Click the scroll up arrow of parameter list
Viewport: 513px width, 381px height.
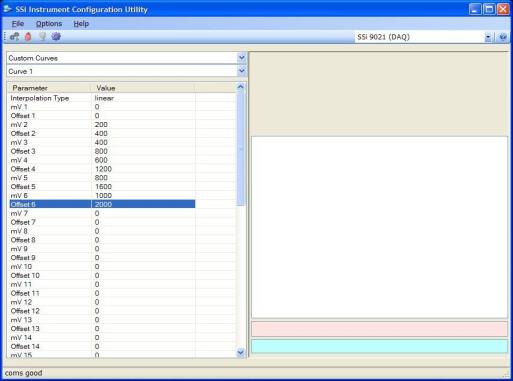240,87
